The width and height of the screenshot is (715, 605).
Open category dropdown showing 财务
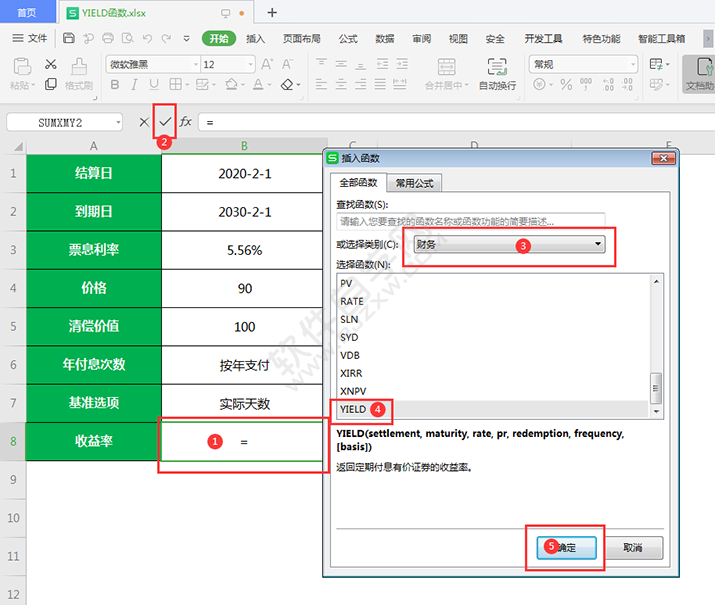(x=509, y=244)
